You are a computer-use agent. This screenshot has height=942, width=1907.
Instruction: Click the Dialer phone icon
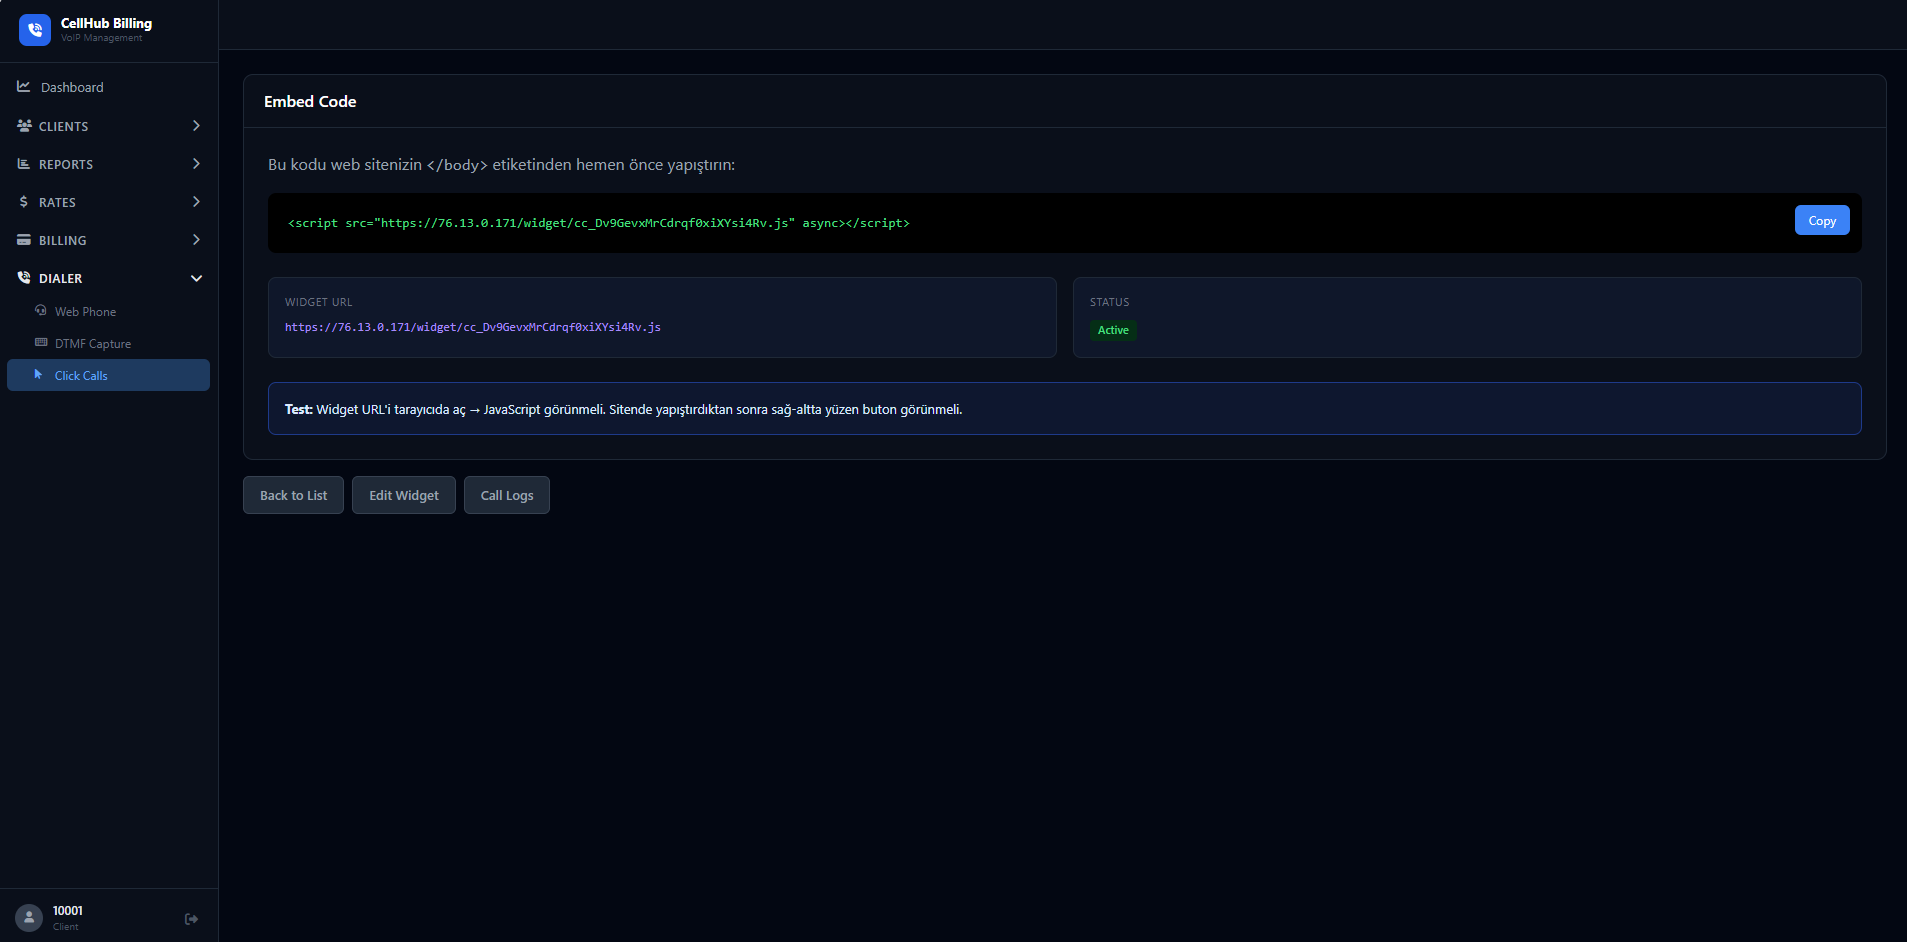[x=24, y=278]
